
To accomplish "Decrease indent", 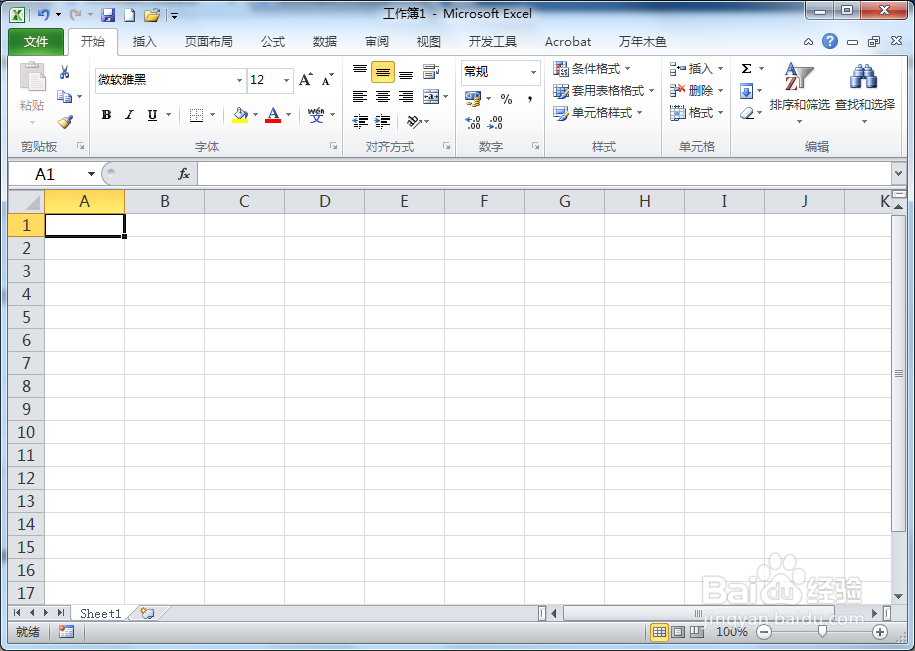I will [360, 121].
